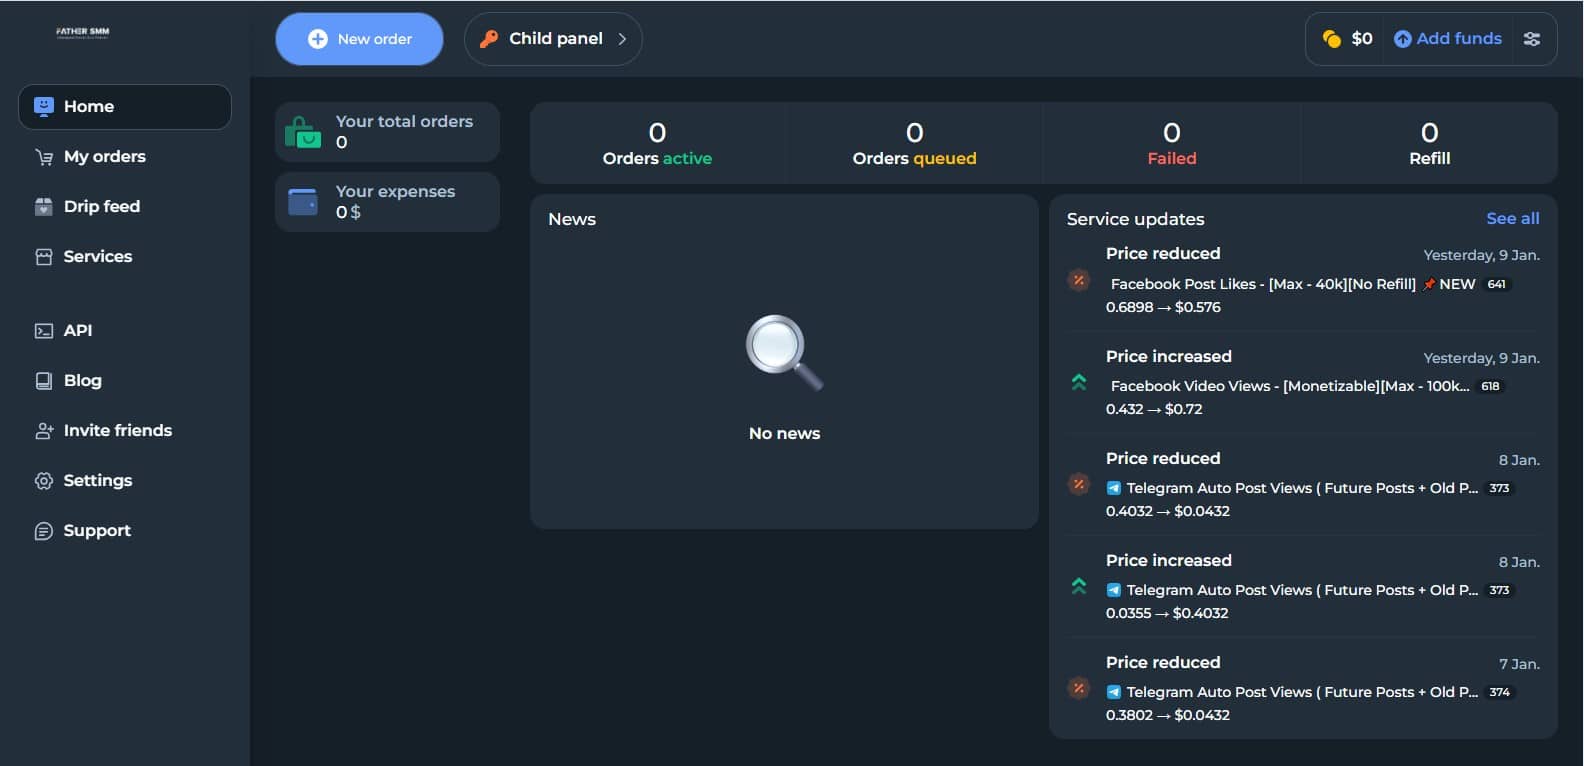
Task: Click the New order button
Action: coord(359,39)
